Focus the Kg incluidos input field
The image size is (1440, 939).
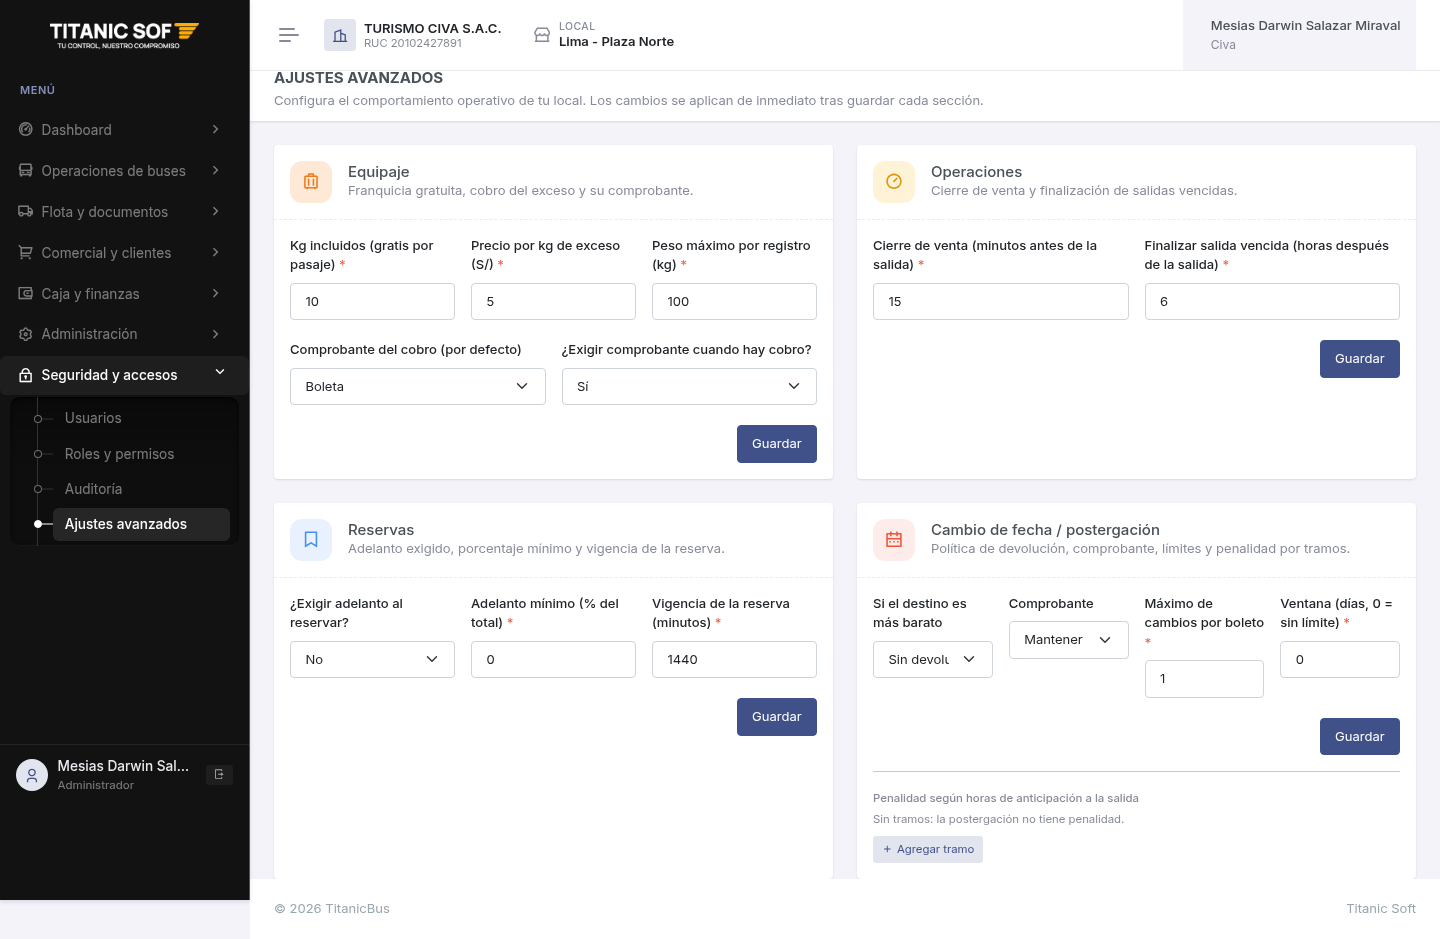pos(372,301)
